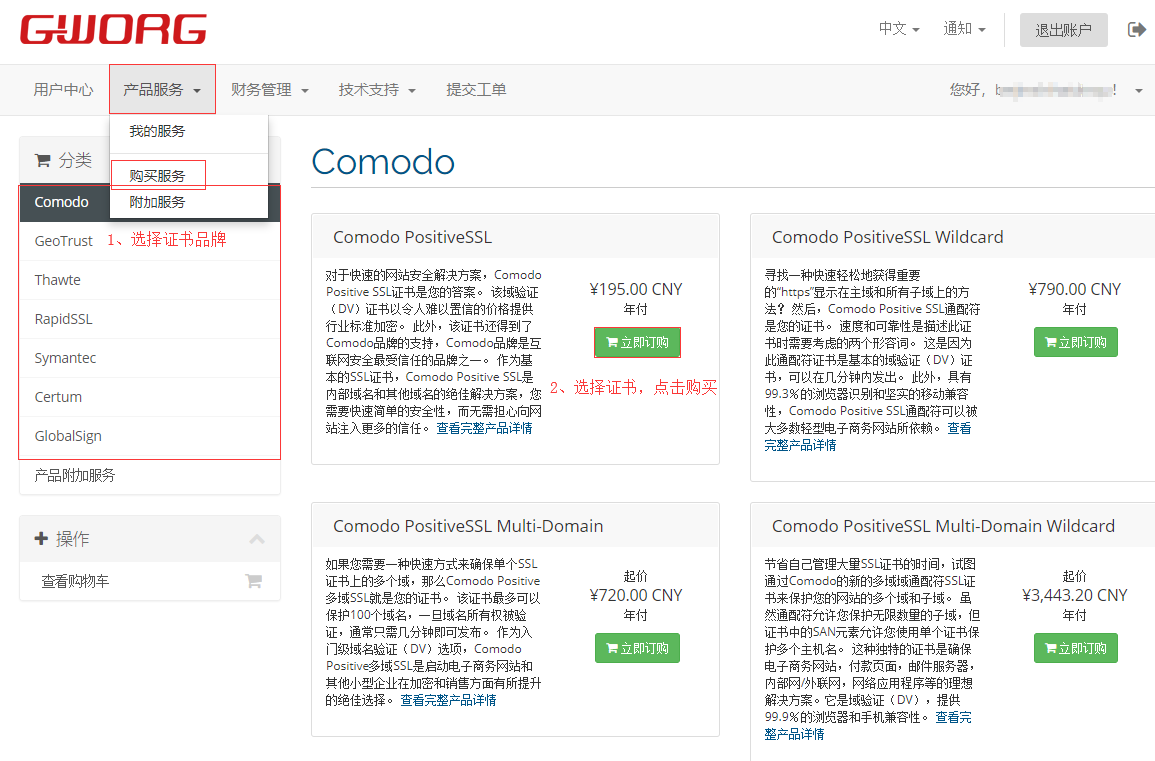Order PositiveSSL Multi-Domain ¥720.00 with 立即订购
Image resolution: width=1155 pixels, height=761 pixels.
[x=637, y=648]
